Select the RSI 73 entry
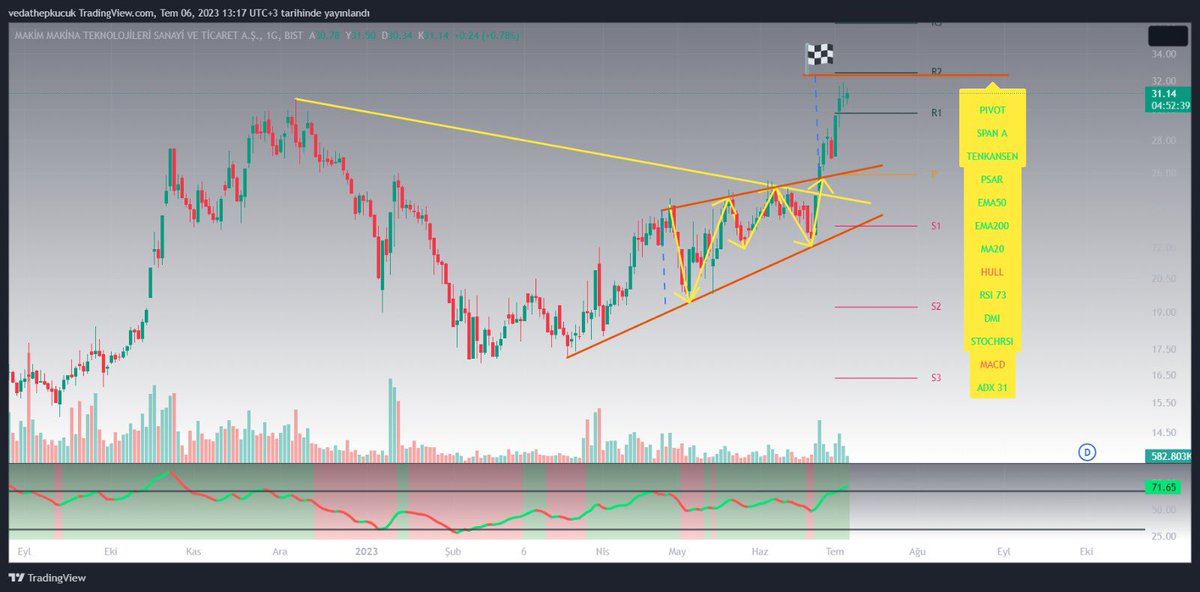Screen dimensions: 1200x592 pyautogui.click(x=992, y=295)
